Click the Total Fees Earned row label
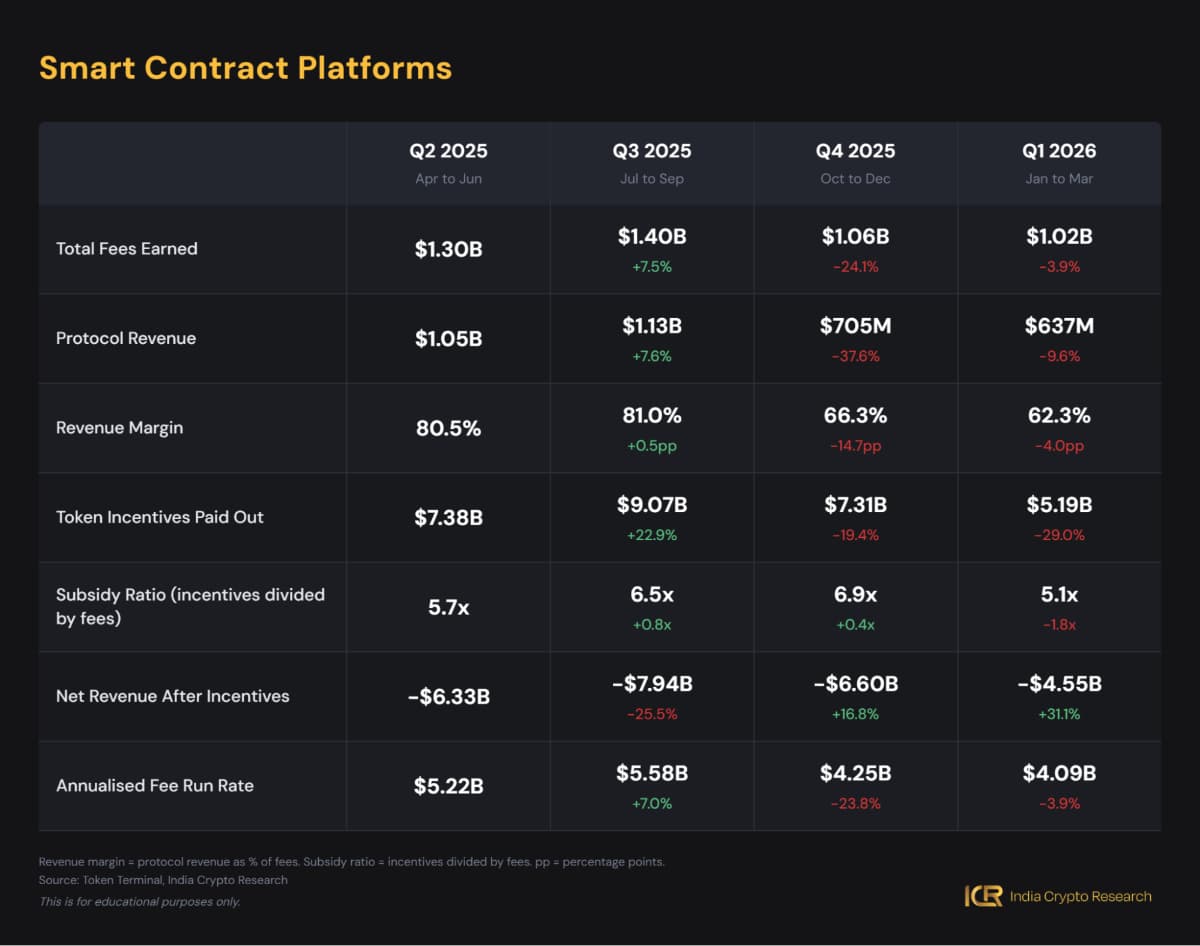 [x=127, y=249]
